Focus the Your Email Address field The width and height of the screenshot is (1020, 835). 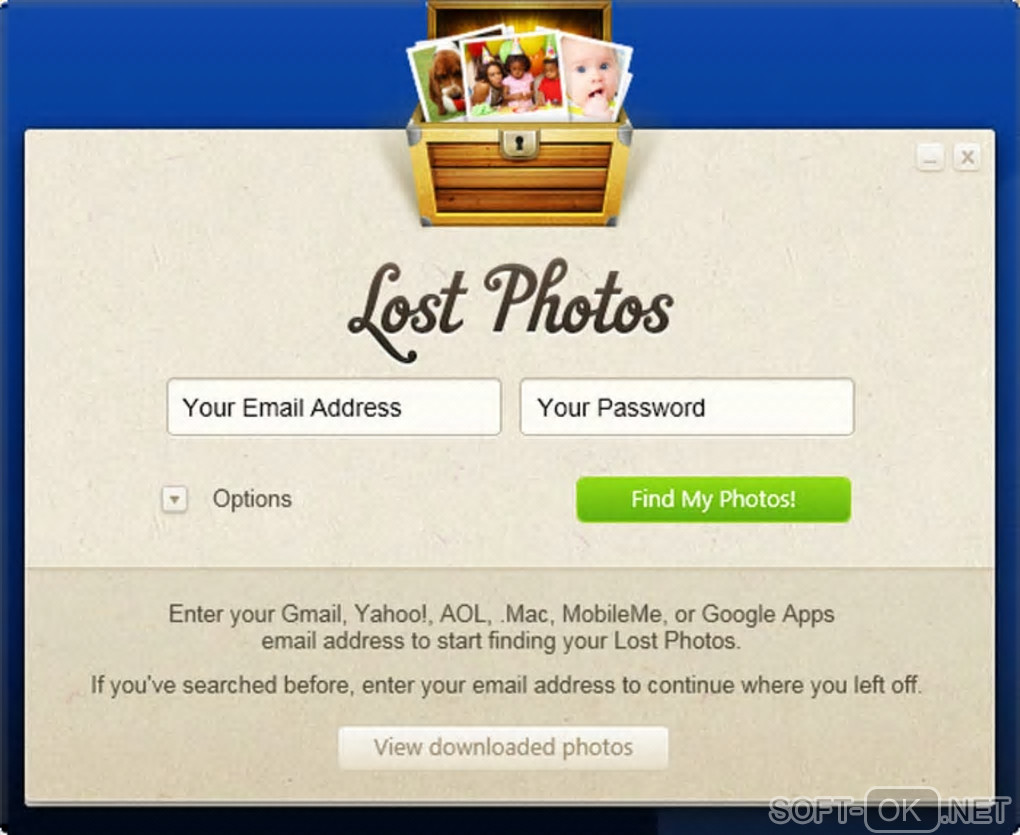[334, 407]
